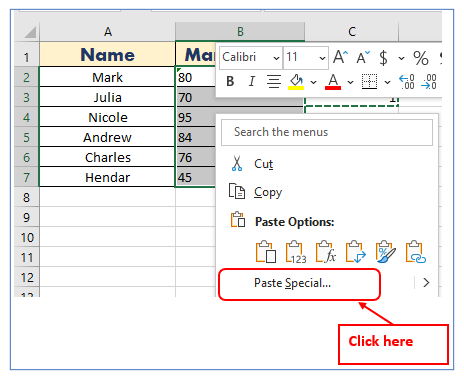The width and height of the screenshot is (464, 378).
Task: Click the cell with value 70
Action: [196, 97]
